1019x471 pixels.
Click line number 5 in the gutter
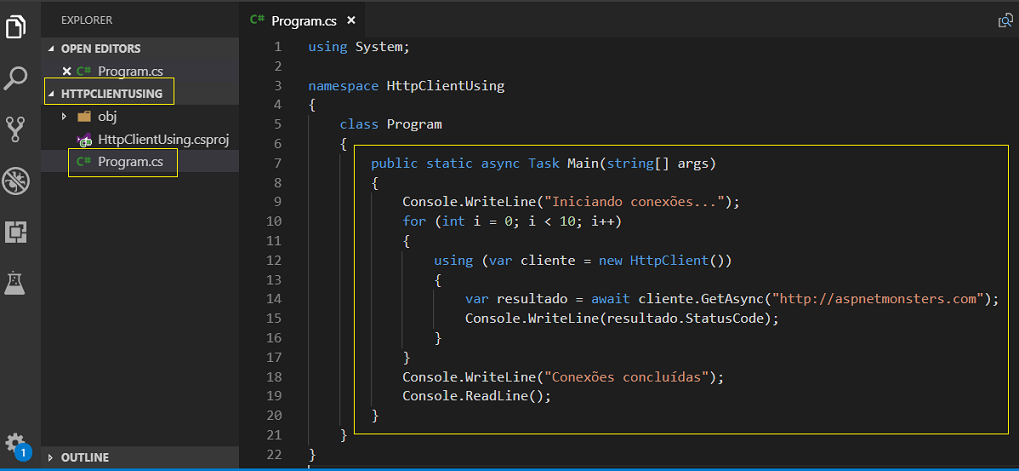277,124
